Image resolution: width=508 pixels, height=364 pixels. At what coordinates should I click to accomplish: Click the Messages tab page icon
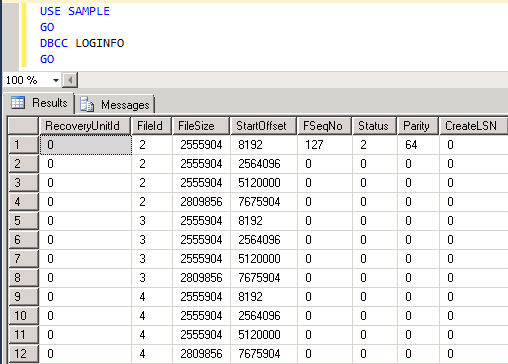87,105
